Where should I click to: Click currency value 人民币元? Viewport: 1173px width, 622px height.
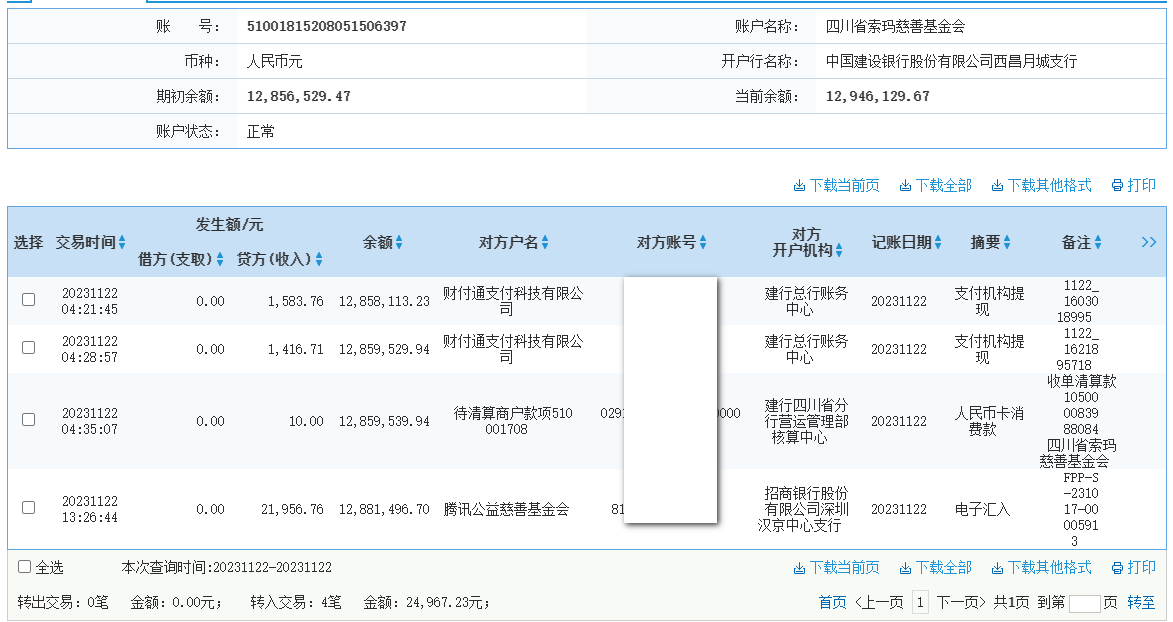pyautogui.click(x=275, y=61)
